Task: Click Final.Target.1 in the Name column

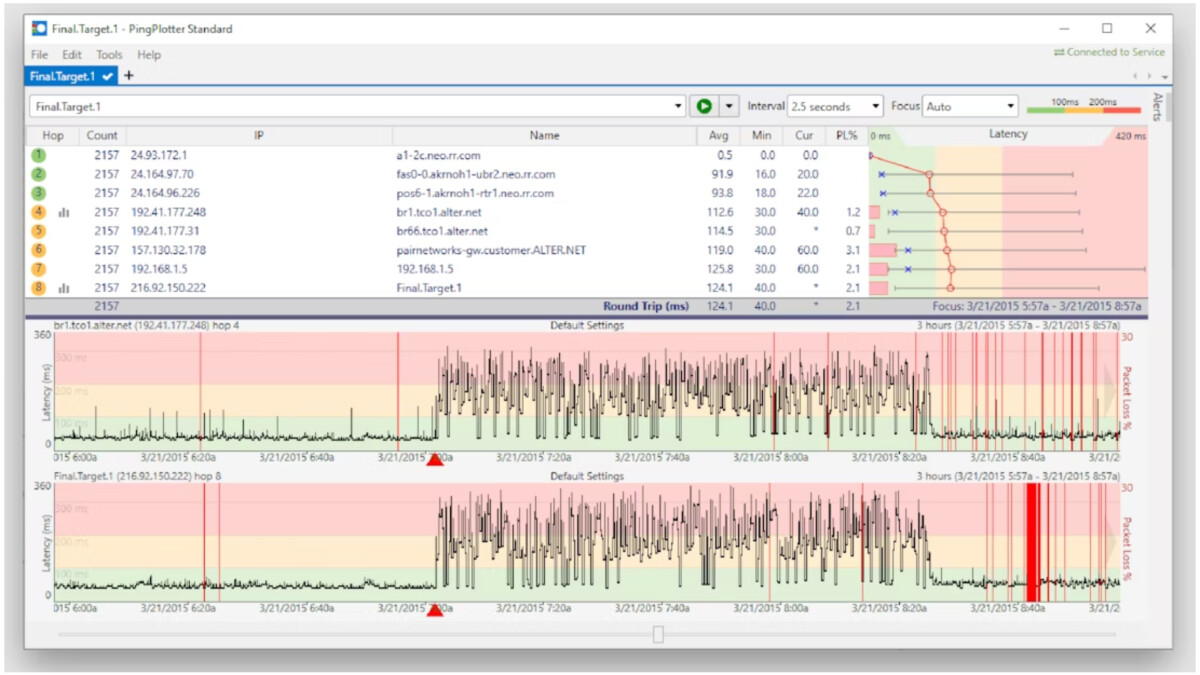Action: click(429, 288)
